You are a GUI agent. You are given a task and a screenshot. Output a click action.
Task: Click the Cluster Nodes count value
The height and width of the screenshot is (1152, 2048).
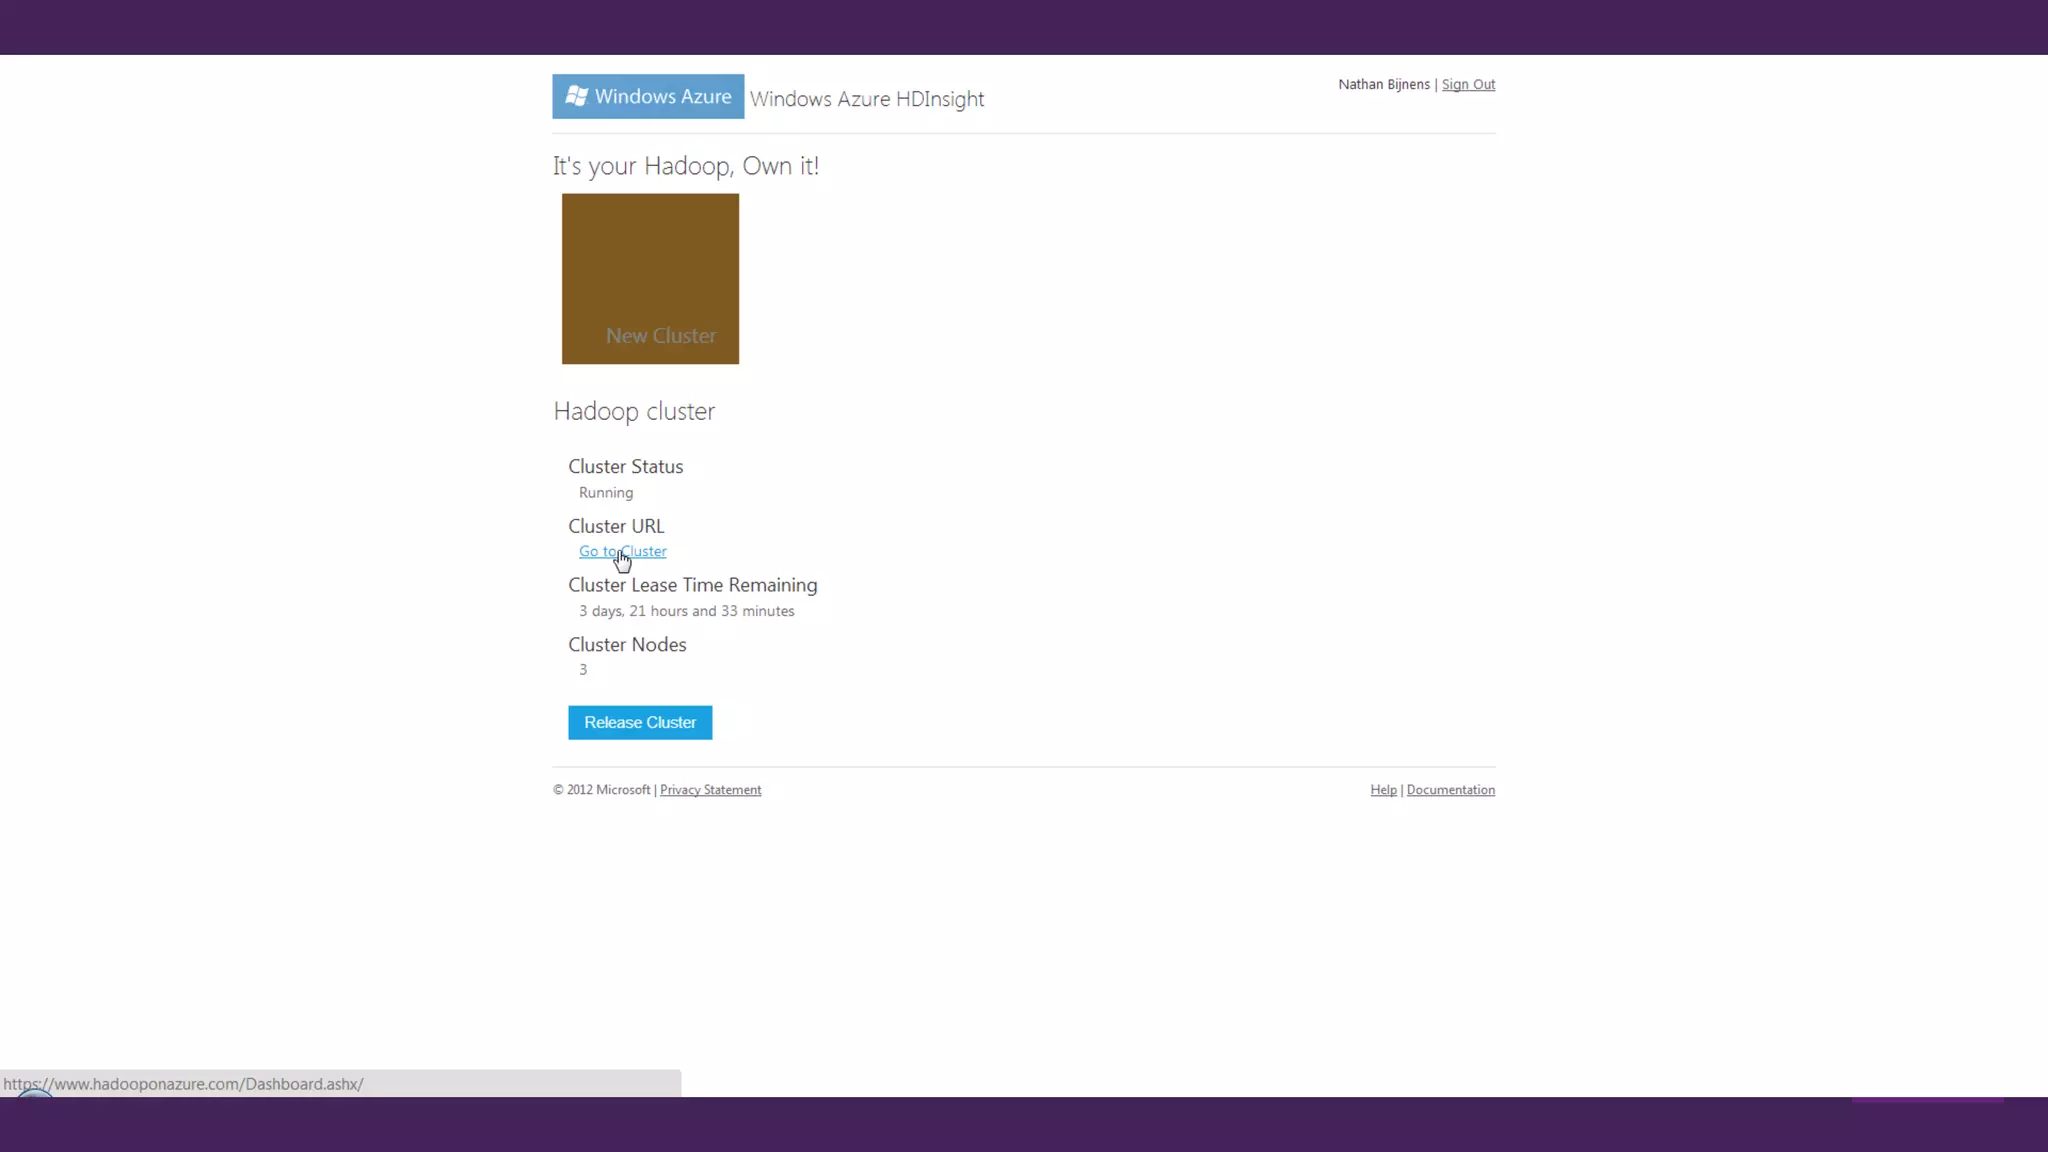click(x=583, y=670)
